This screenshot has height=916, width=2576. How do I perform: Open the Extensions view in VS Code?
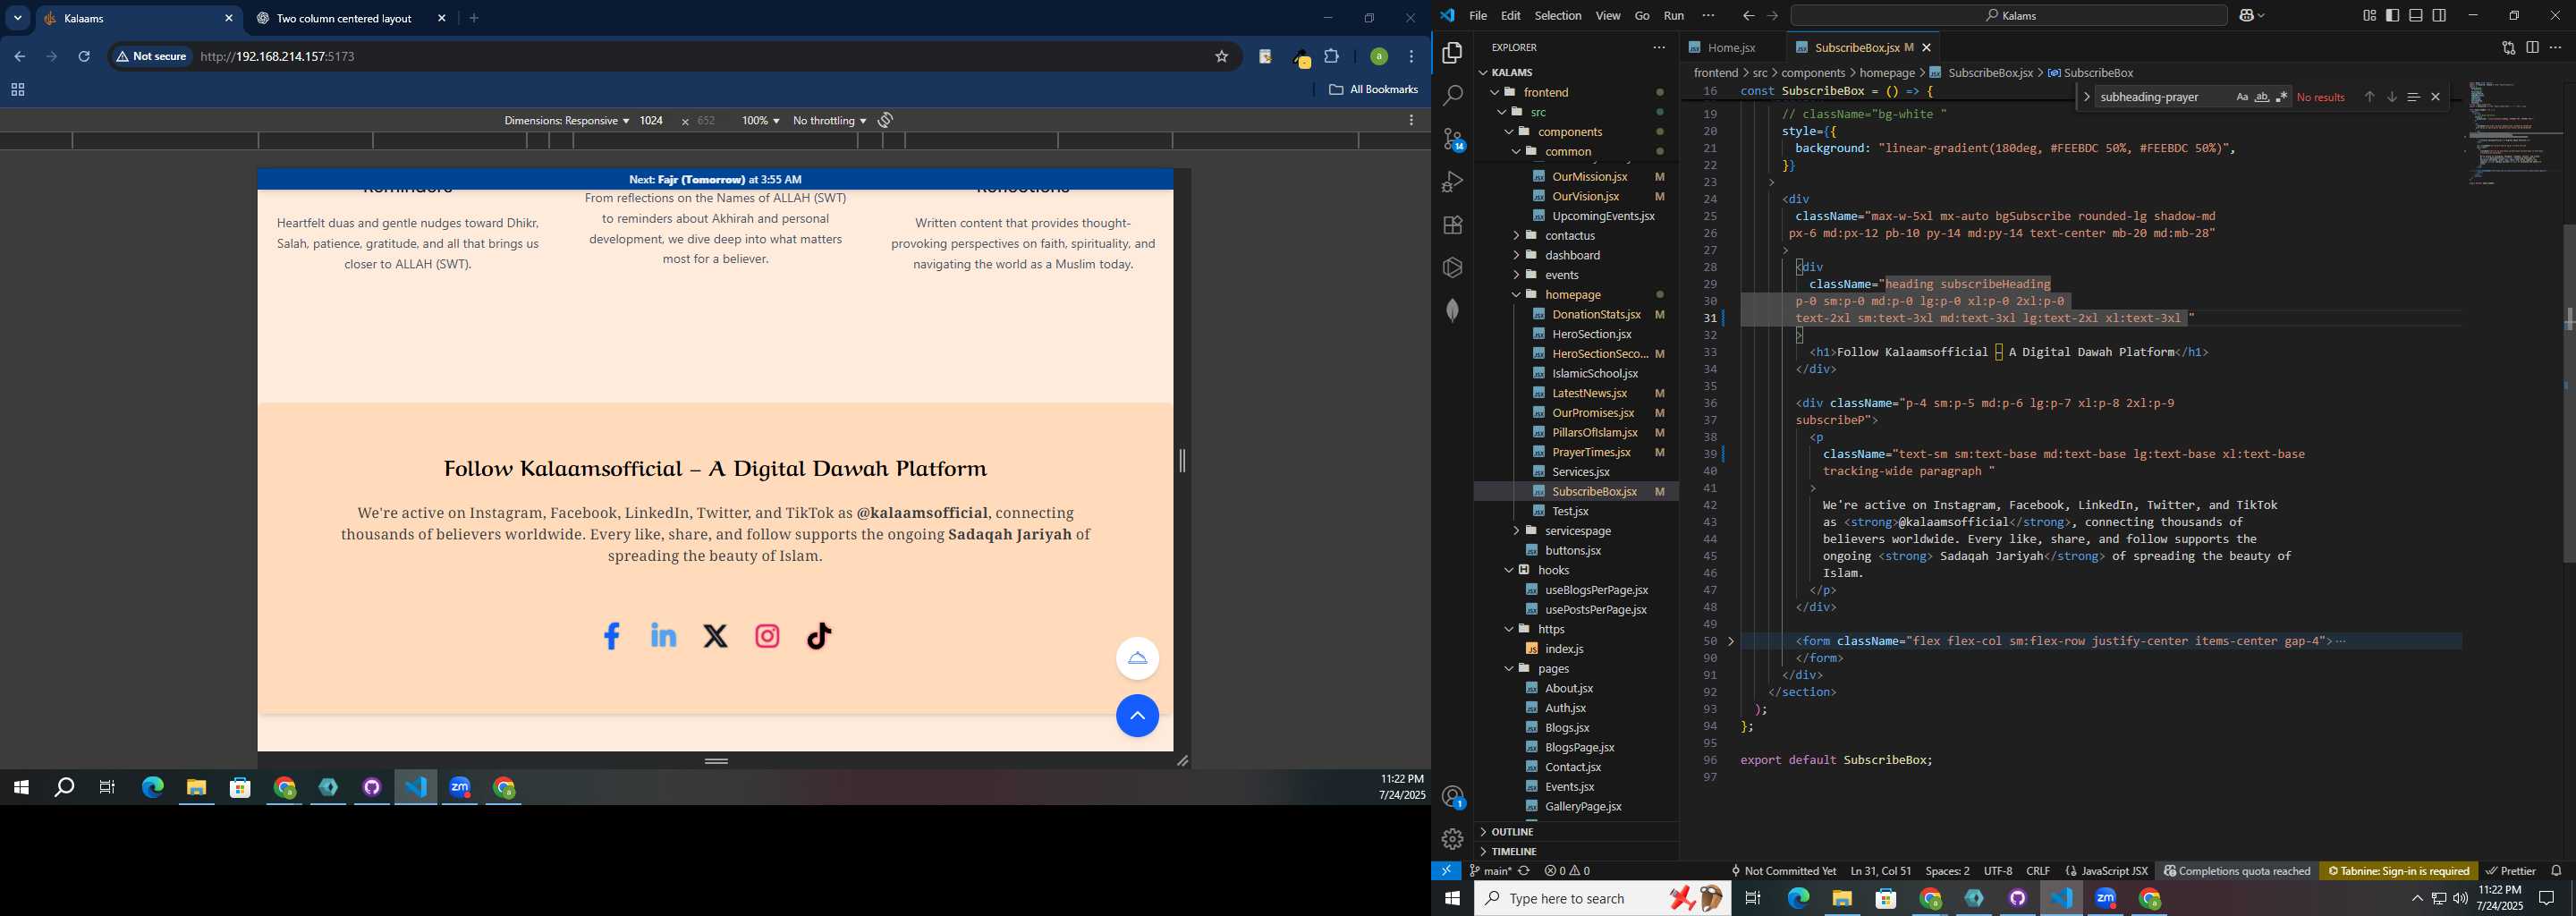1453,225
